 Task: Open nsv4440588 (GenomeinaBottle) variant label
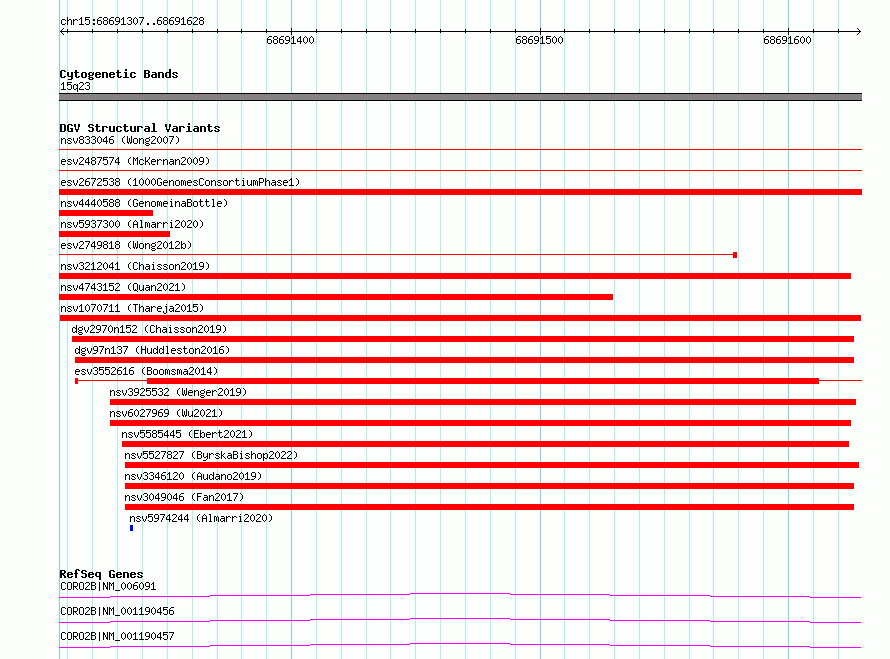(x=144, y=203)
